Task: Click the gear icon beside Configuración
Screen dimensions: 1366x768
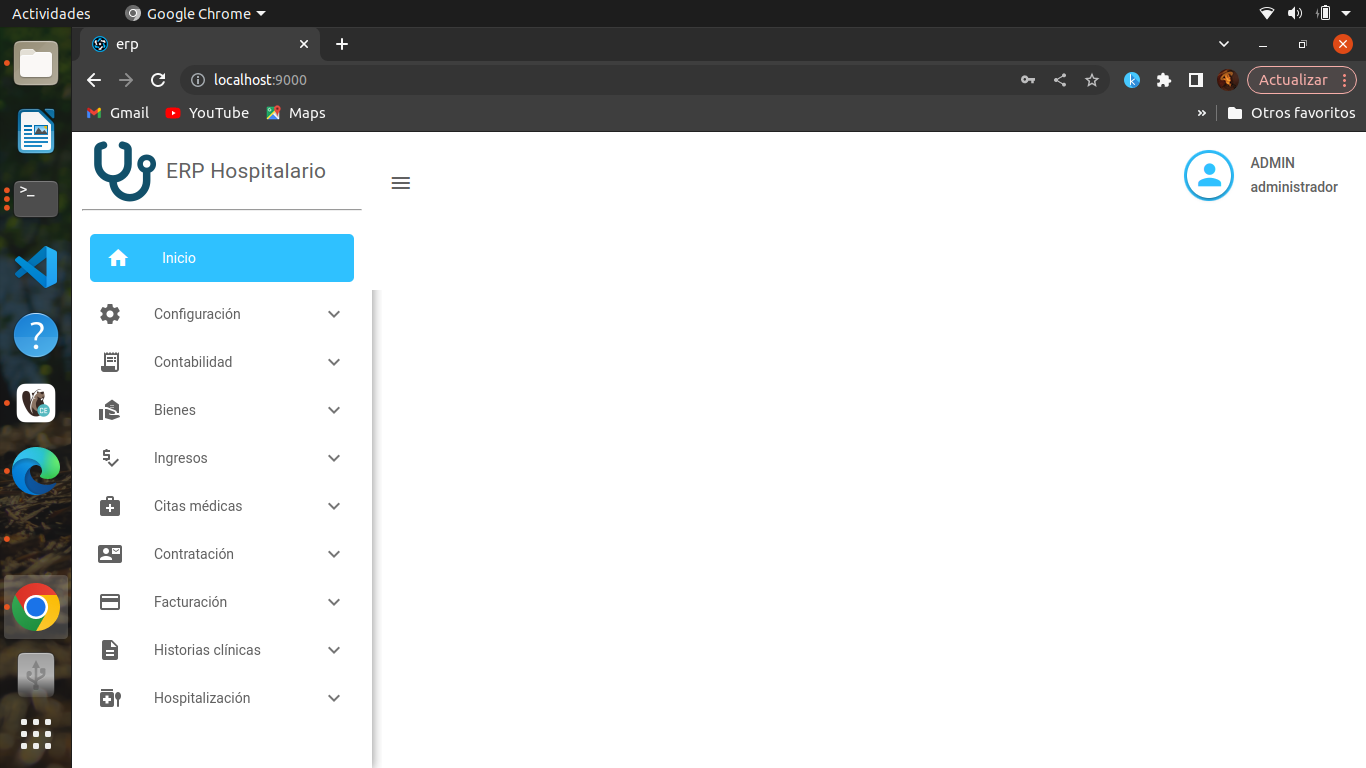Action: click(110, 314)
